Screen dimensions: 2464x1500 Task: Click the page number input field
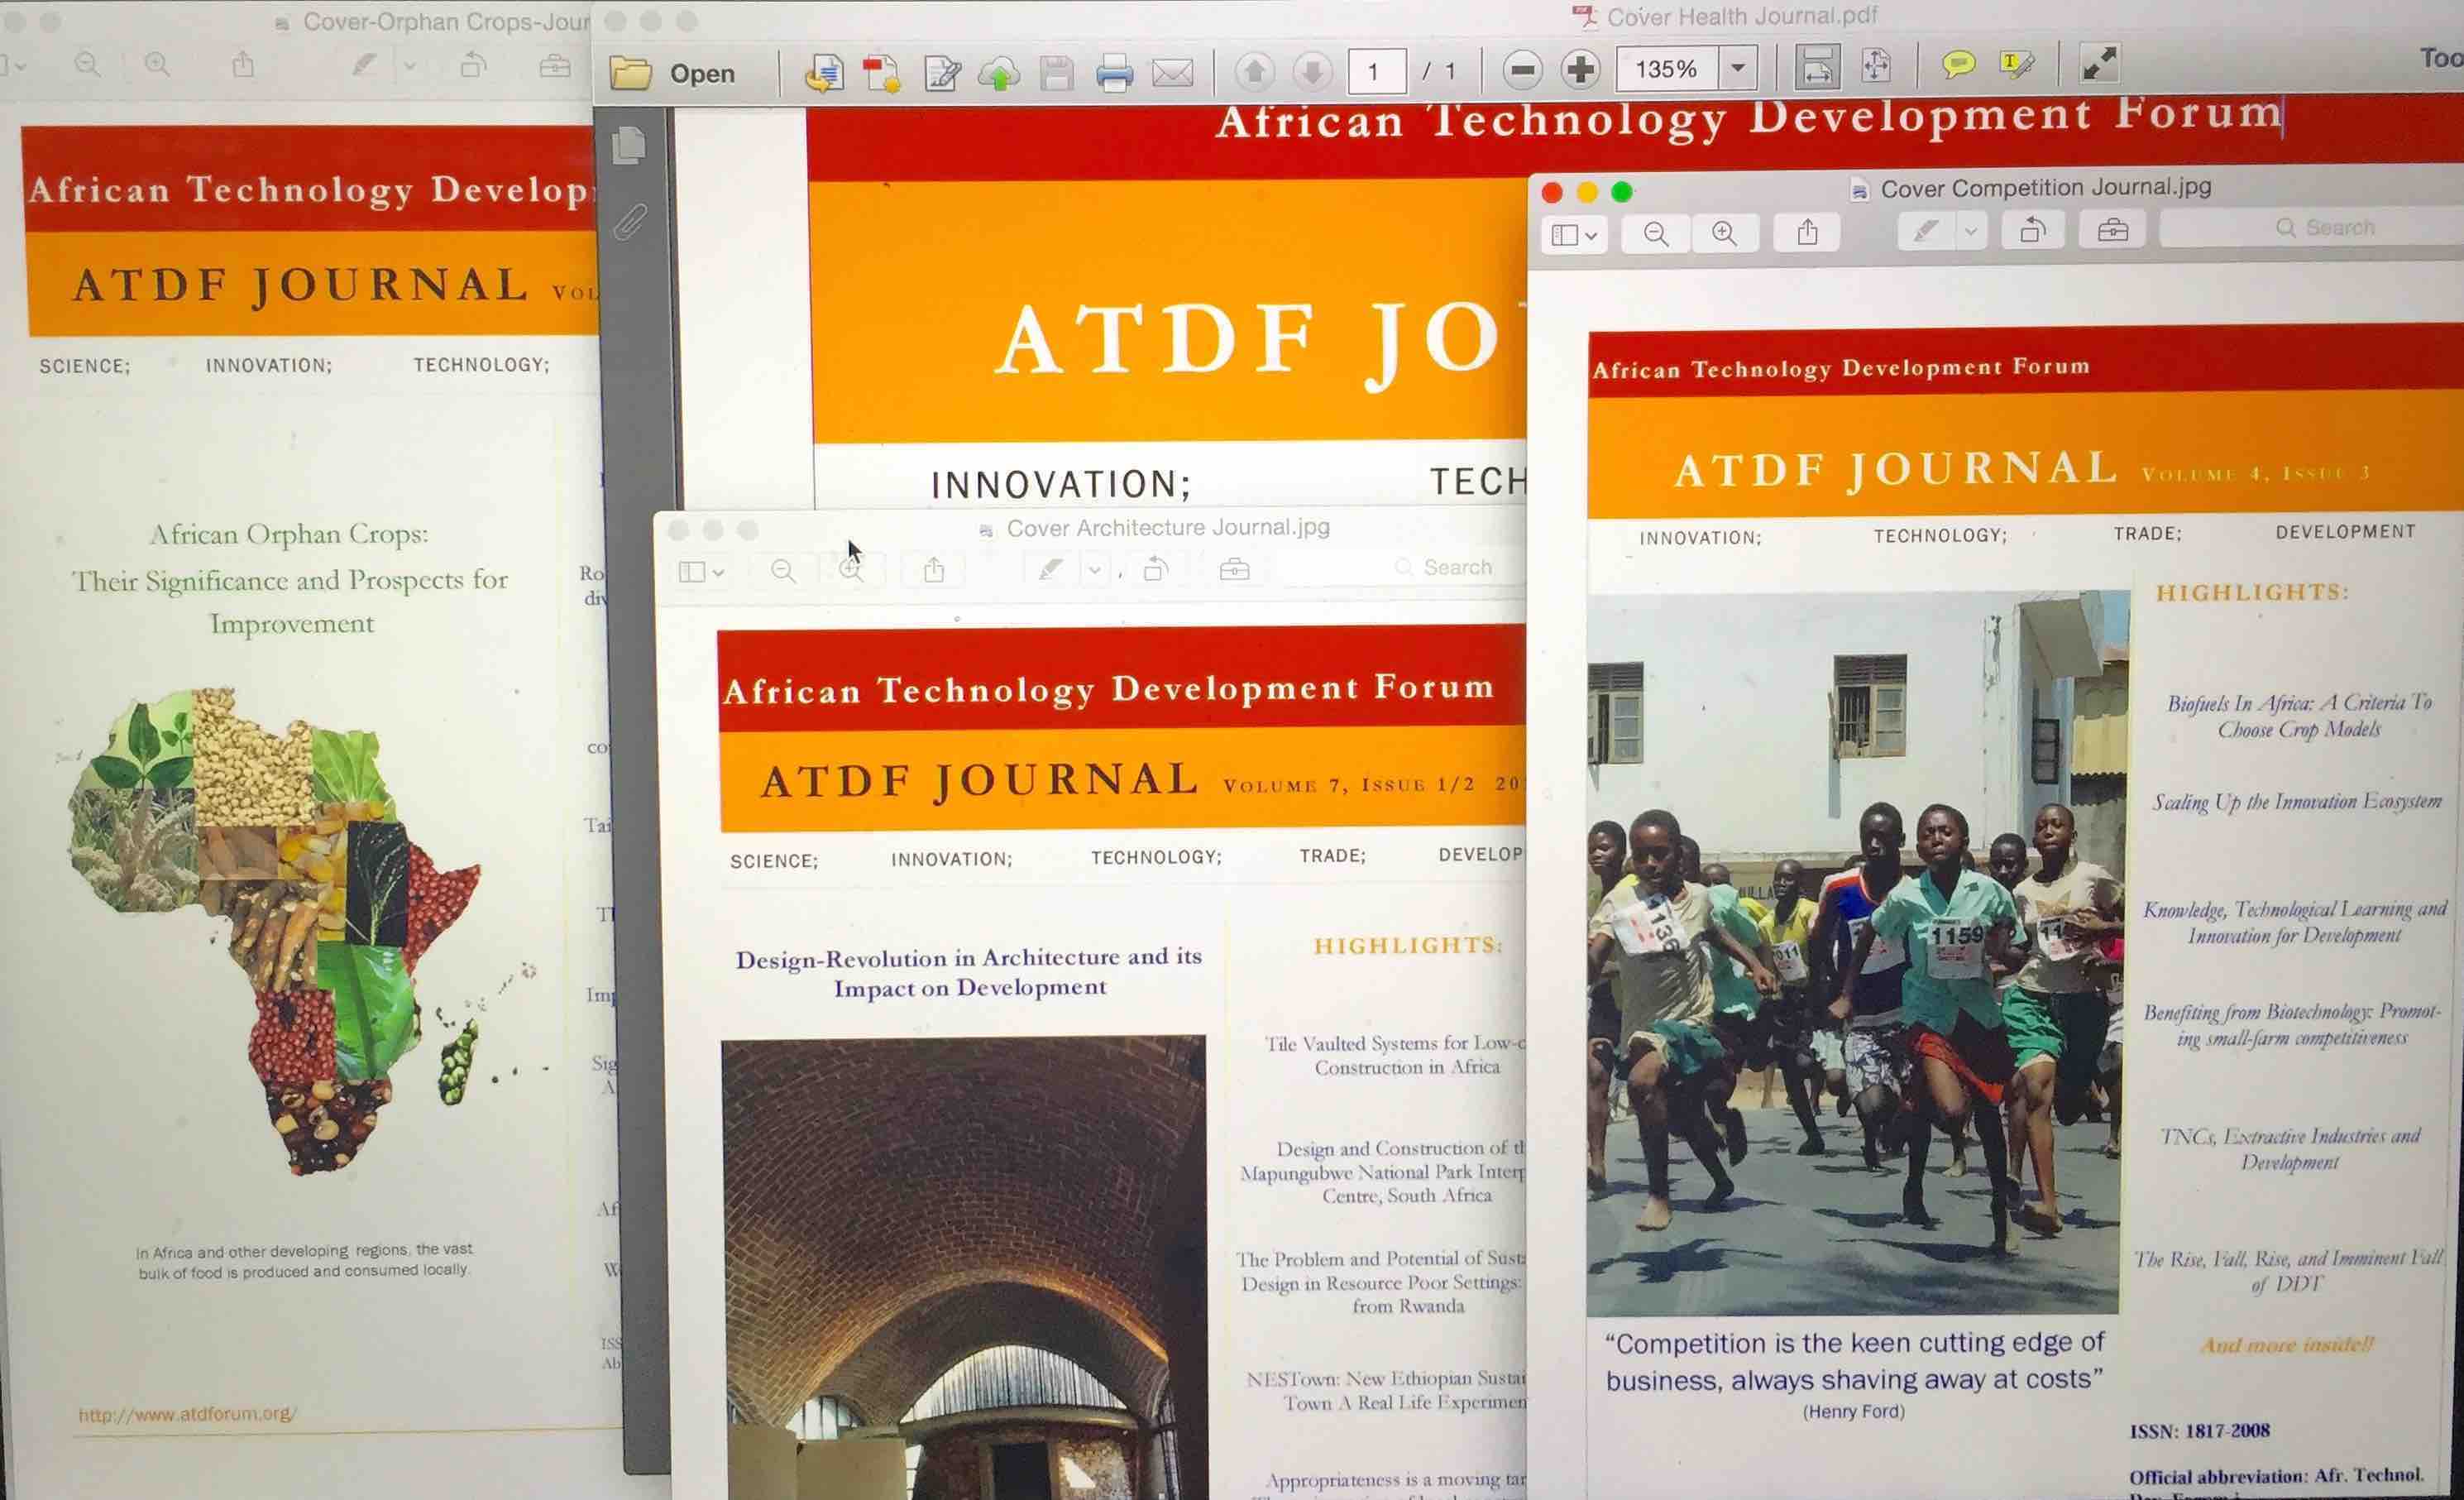point(1376,71)
